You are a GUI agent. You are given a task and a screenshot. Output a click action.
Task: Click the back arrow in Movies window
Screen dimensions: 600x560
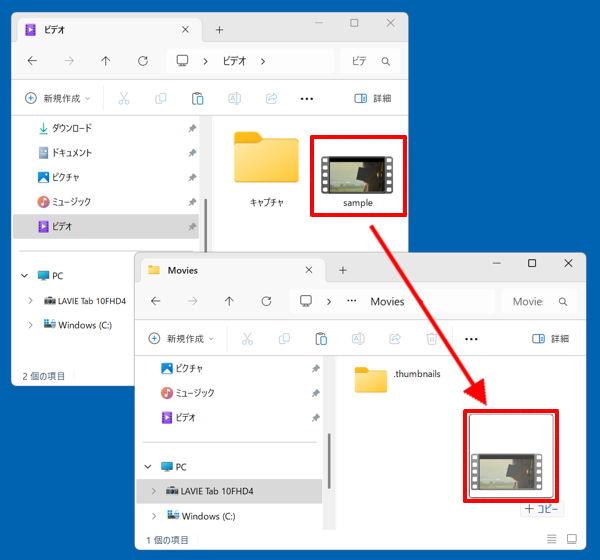pyautogui.click(x=156, y=301)
